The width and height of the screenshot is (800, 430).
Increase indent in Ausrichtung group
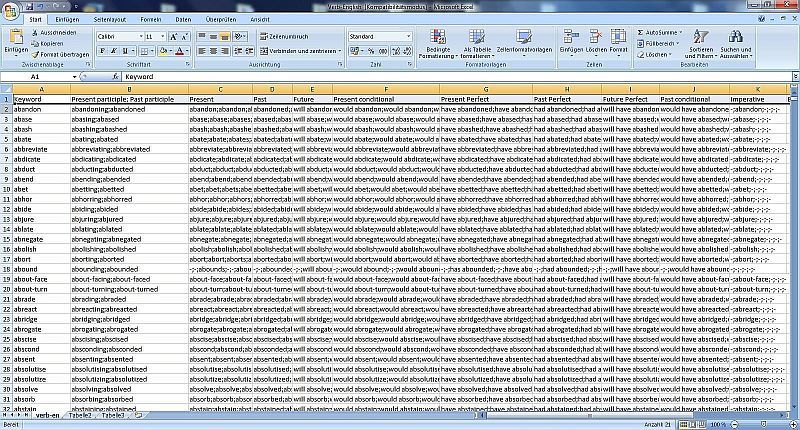pyautogui.click(x=249, y=51)
